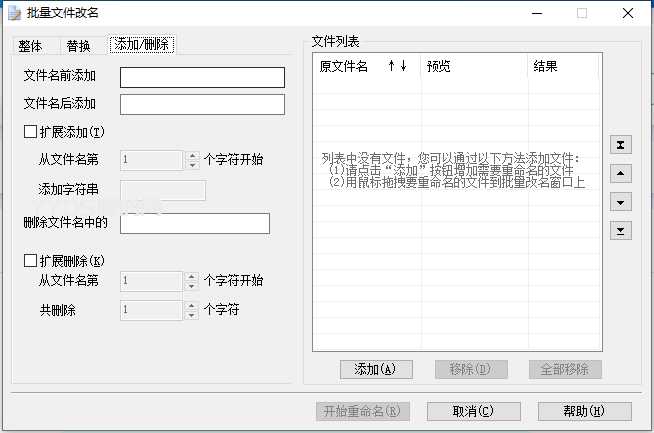Open the 替换 tab
The height and width of the screenshot is (433, 654).
(78, 45)
